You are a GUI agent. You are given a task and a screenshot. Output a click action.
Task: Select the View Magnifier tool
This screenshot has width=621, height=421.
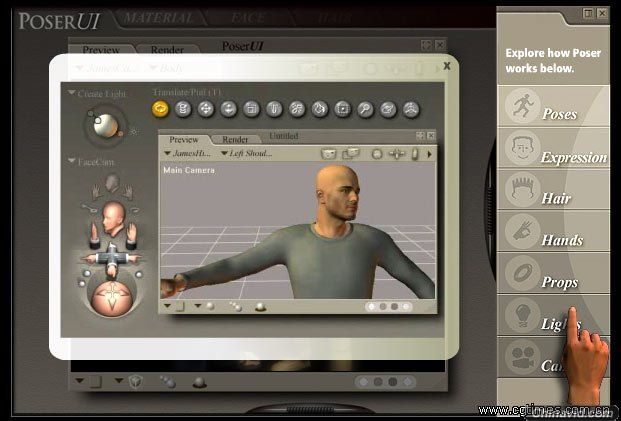coord(365,109)
